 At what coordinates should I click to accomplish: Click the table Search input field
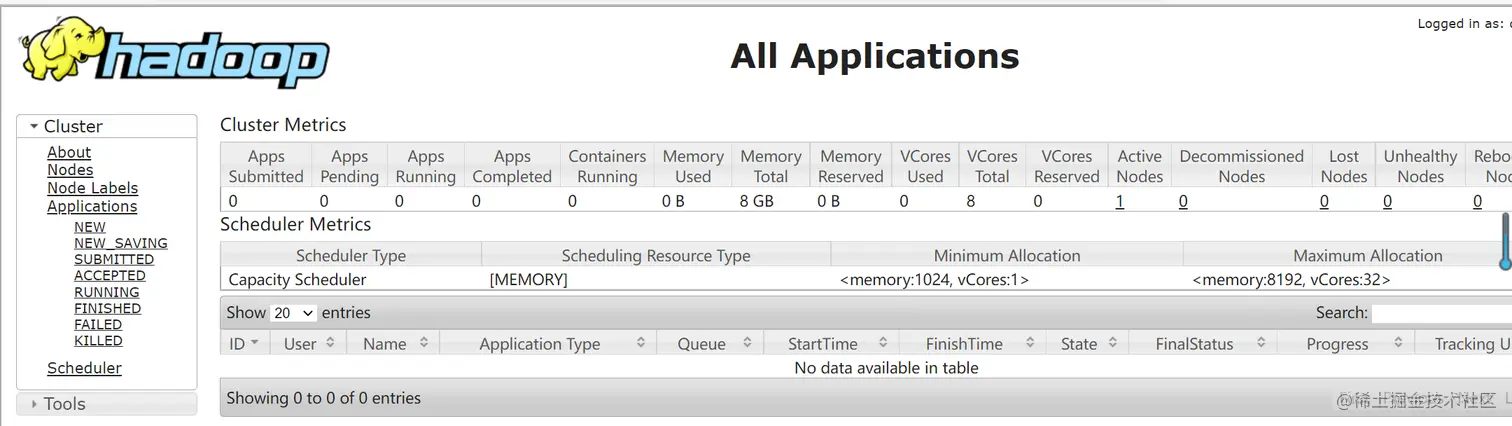point(1440,313)
